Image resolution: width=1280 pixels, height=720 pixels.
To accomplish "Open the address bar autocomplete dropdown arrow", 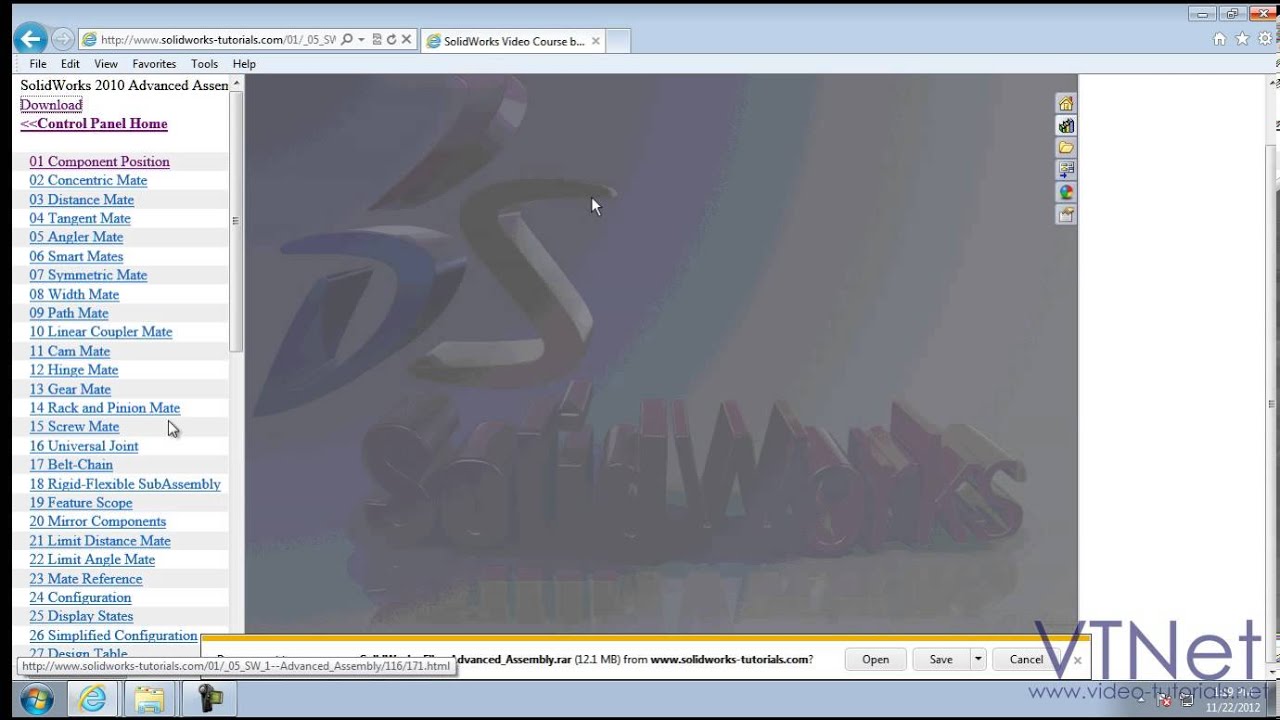I will click(x=361, y=40).
